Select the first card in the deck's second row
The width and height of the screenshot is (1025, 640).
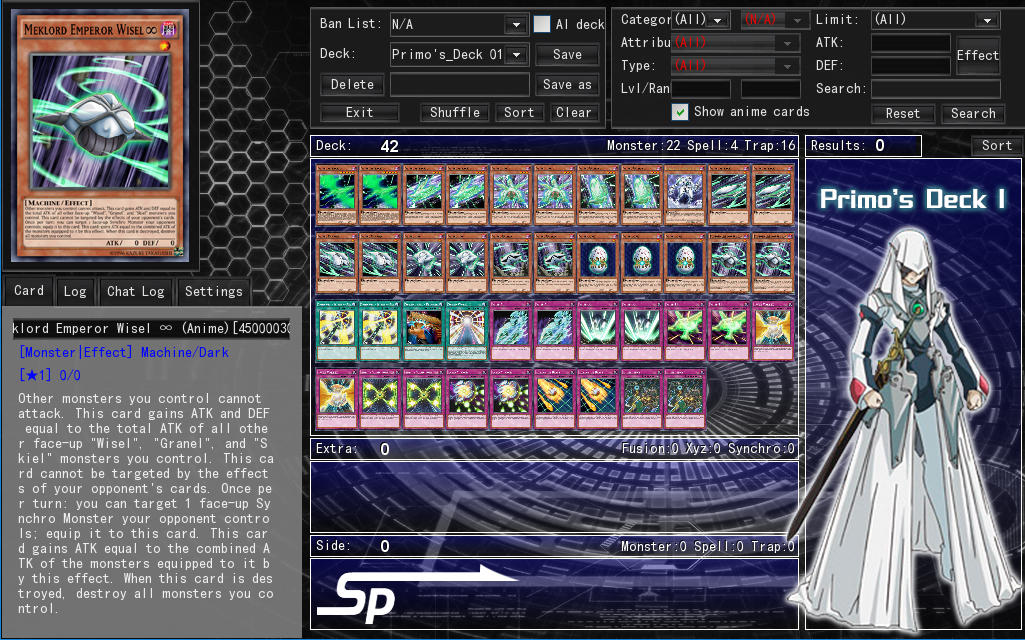point(337,262)
